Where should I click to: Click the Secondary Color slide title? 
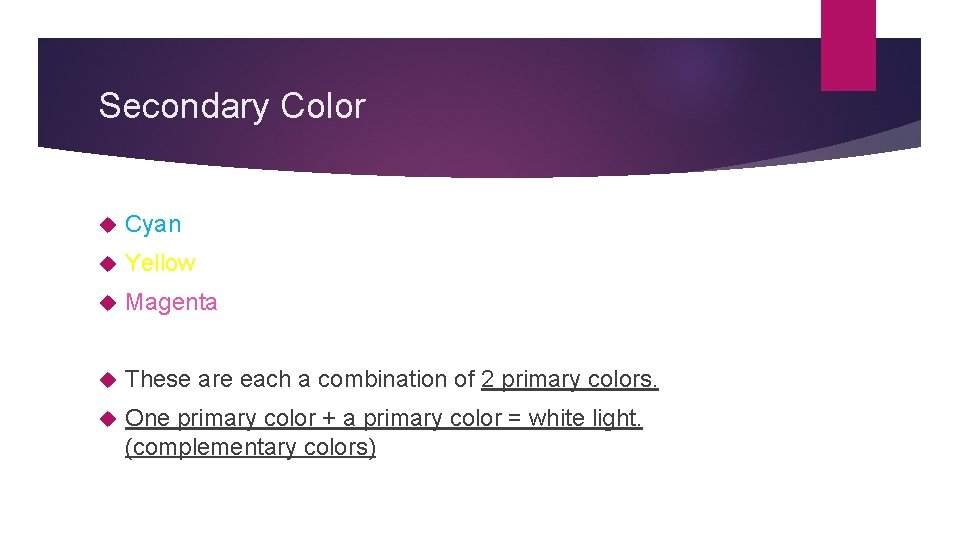[232, 107]
